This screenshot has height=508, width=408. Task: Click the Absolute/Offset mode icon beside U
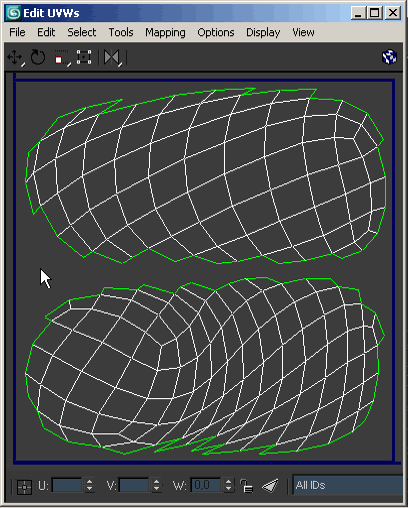(24, 487)
